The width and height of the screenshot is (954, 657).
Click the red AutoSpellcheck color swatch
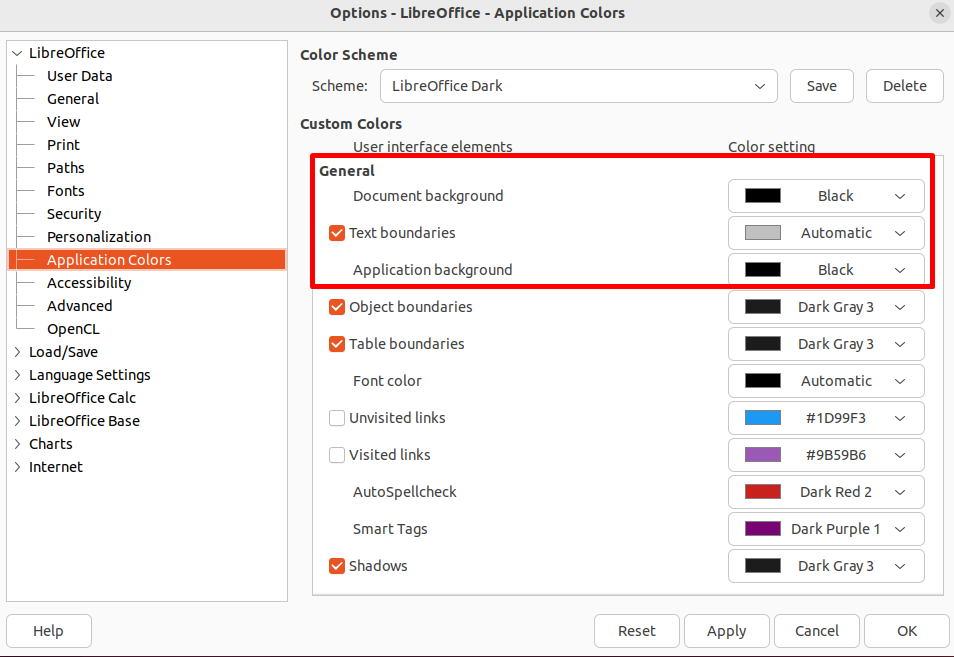(x=762, y=492)
